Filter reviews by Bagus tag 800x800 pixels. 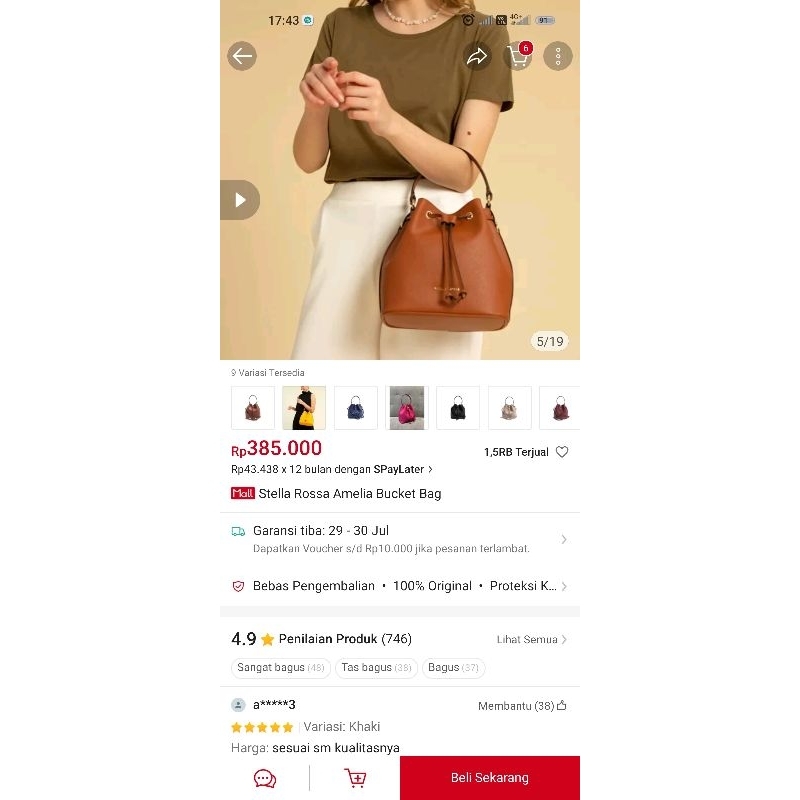pyautogui.click(x=454, y=668)
